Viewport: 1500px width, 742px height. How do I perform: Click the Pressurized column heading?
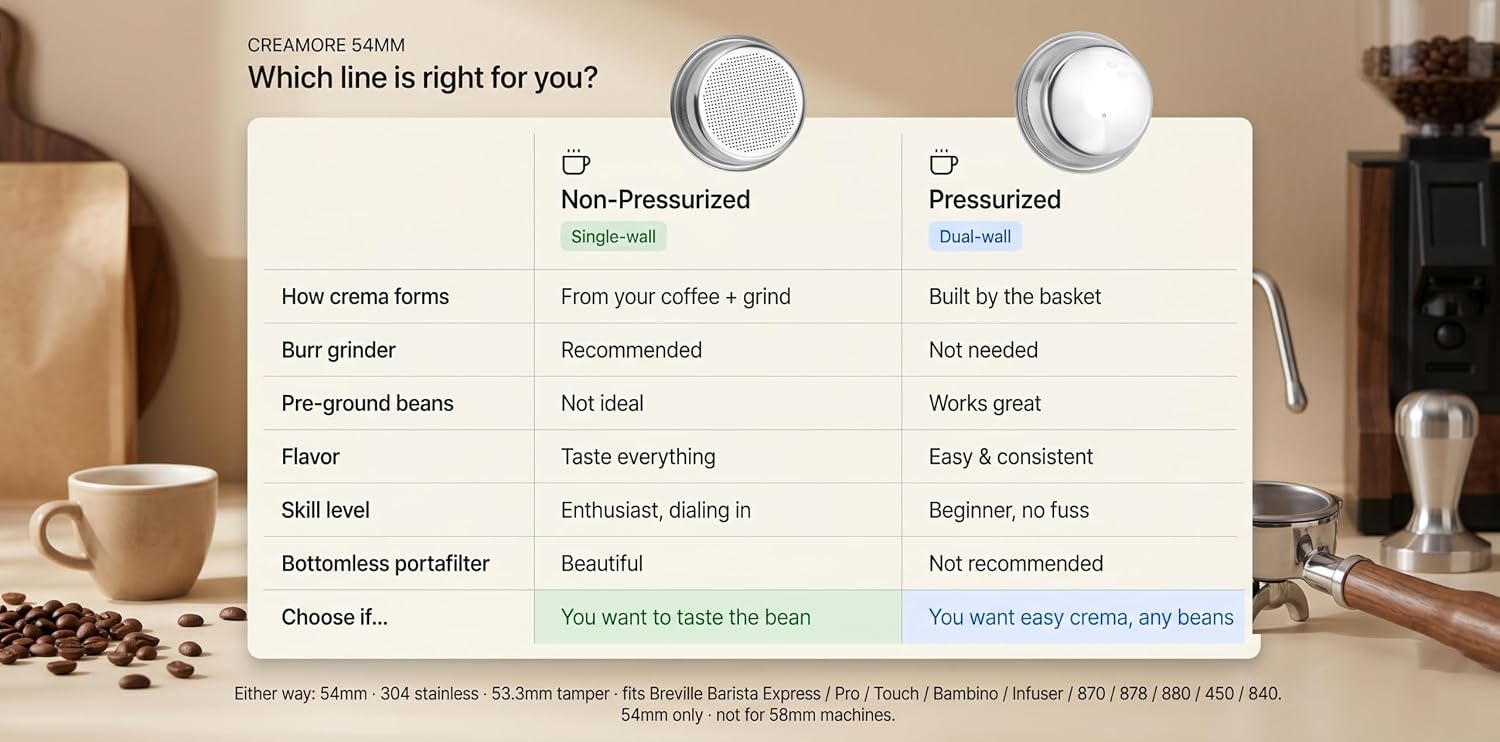click(x=995, y=199)
